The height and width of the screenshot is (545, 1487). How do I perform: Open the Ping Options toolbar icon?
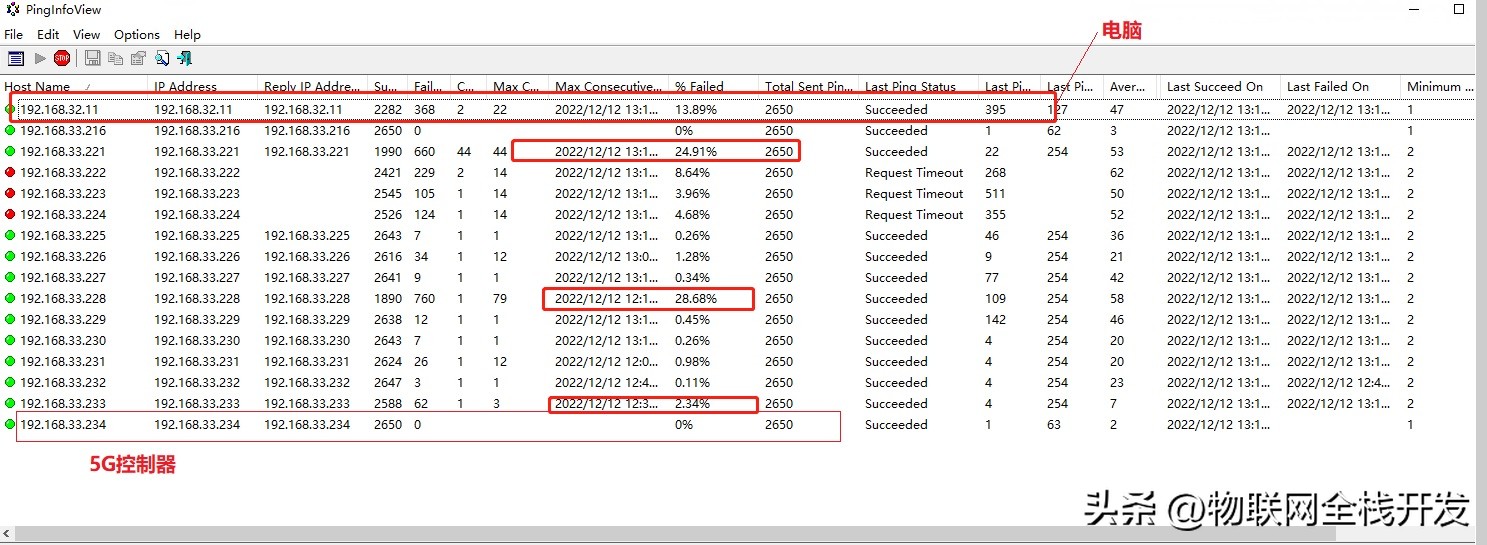click(x=15, y=59)
